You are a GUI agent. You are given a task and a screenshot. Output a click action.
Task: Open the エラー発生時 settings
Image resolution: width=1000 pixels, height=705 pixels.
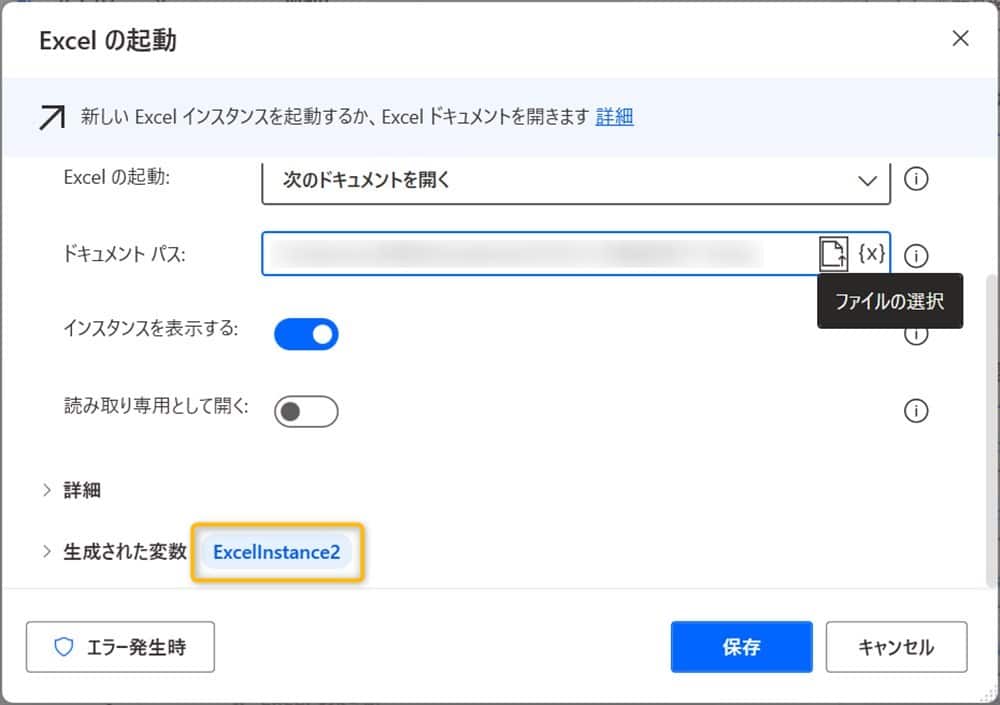pos(120,647)
